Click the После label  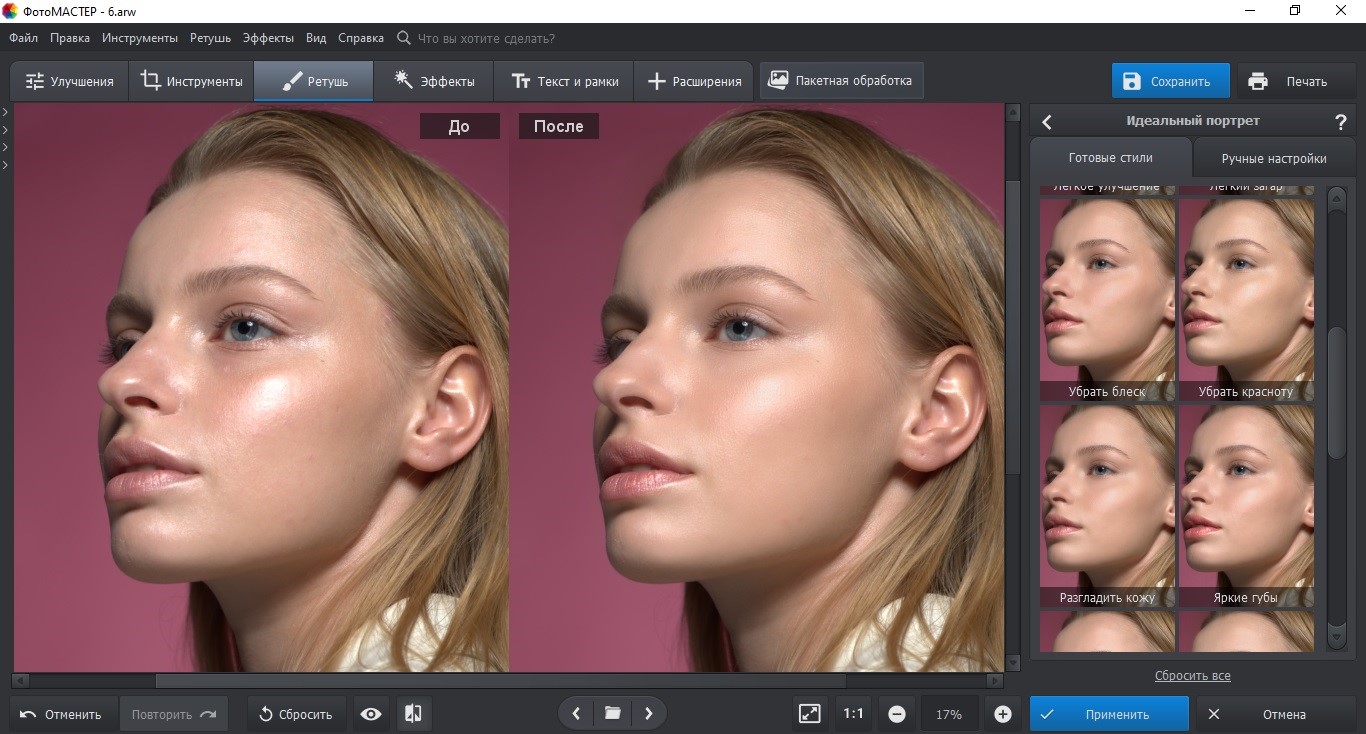[559, 126]
